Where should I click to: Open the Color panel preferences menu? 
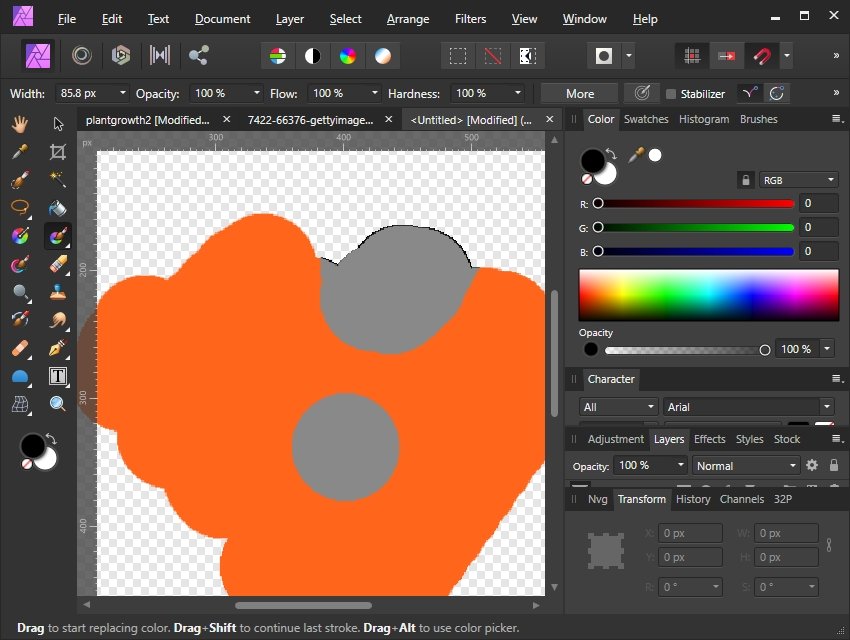pos(837,119)
